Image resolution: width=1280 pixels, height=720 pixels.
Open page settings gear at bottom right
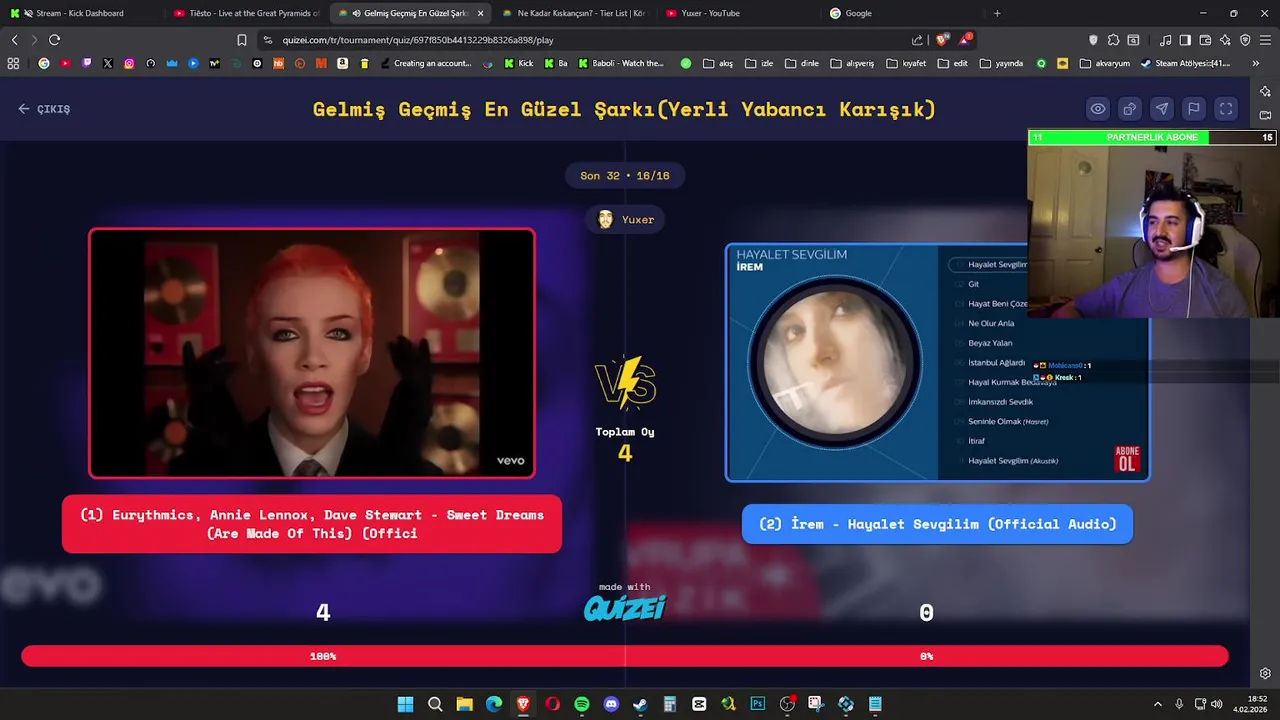point(1265,673)
